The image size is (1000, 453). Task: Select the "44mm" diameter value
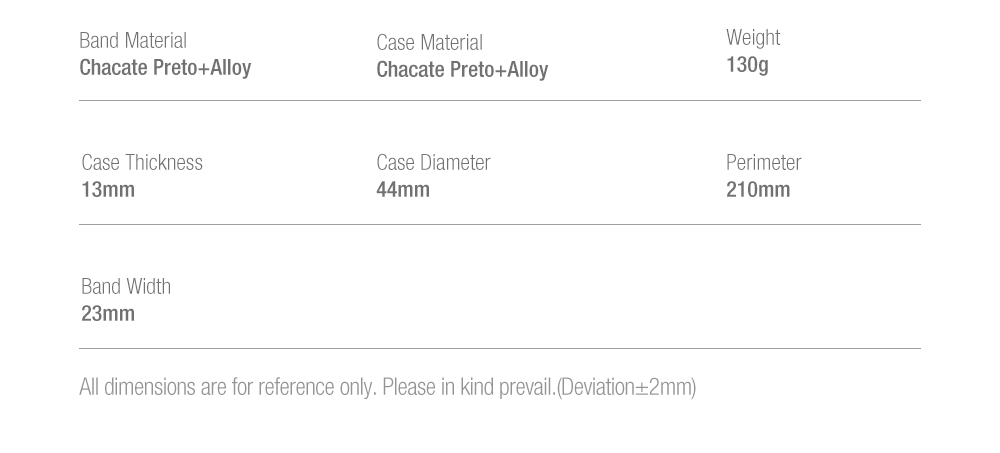tap(403, 190)
